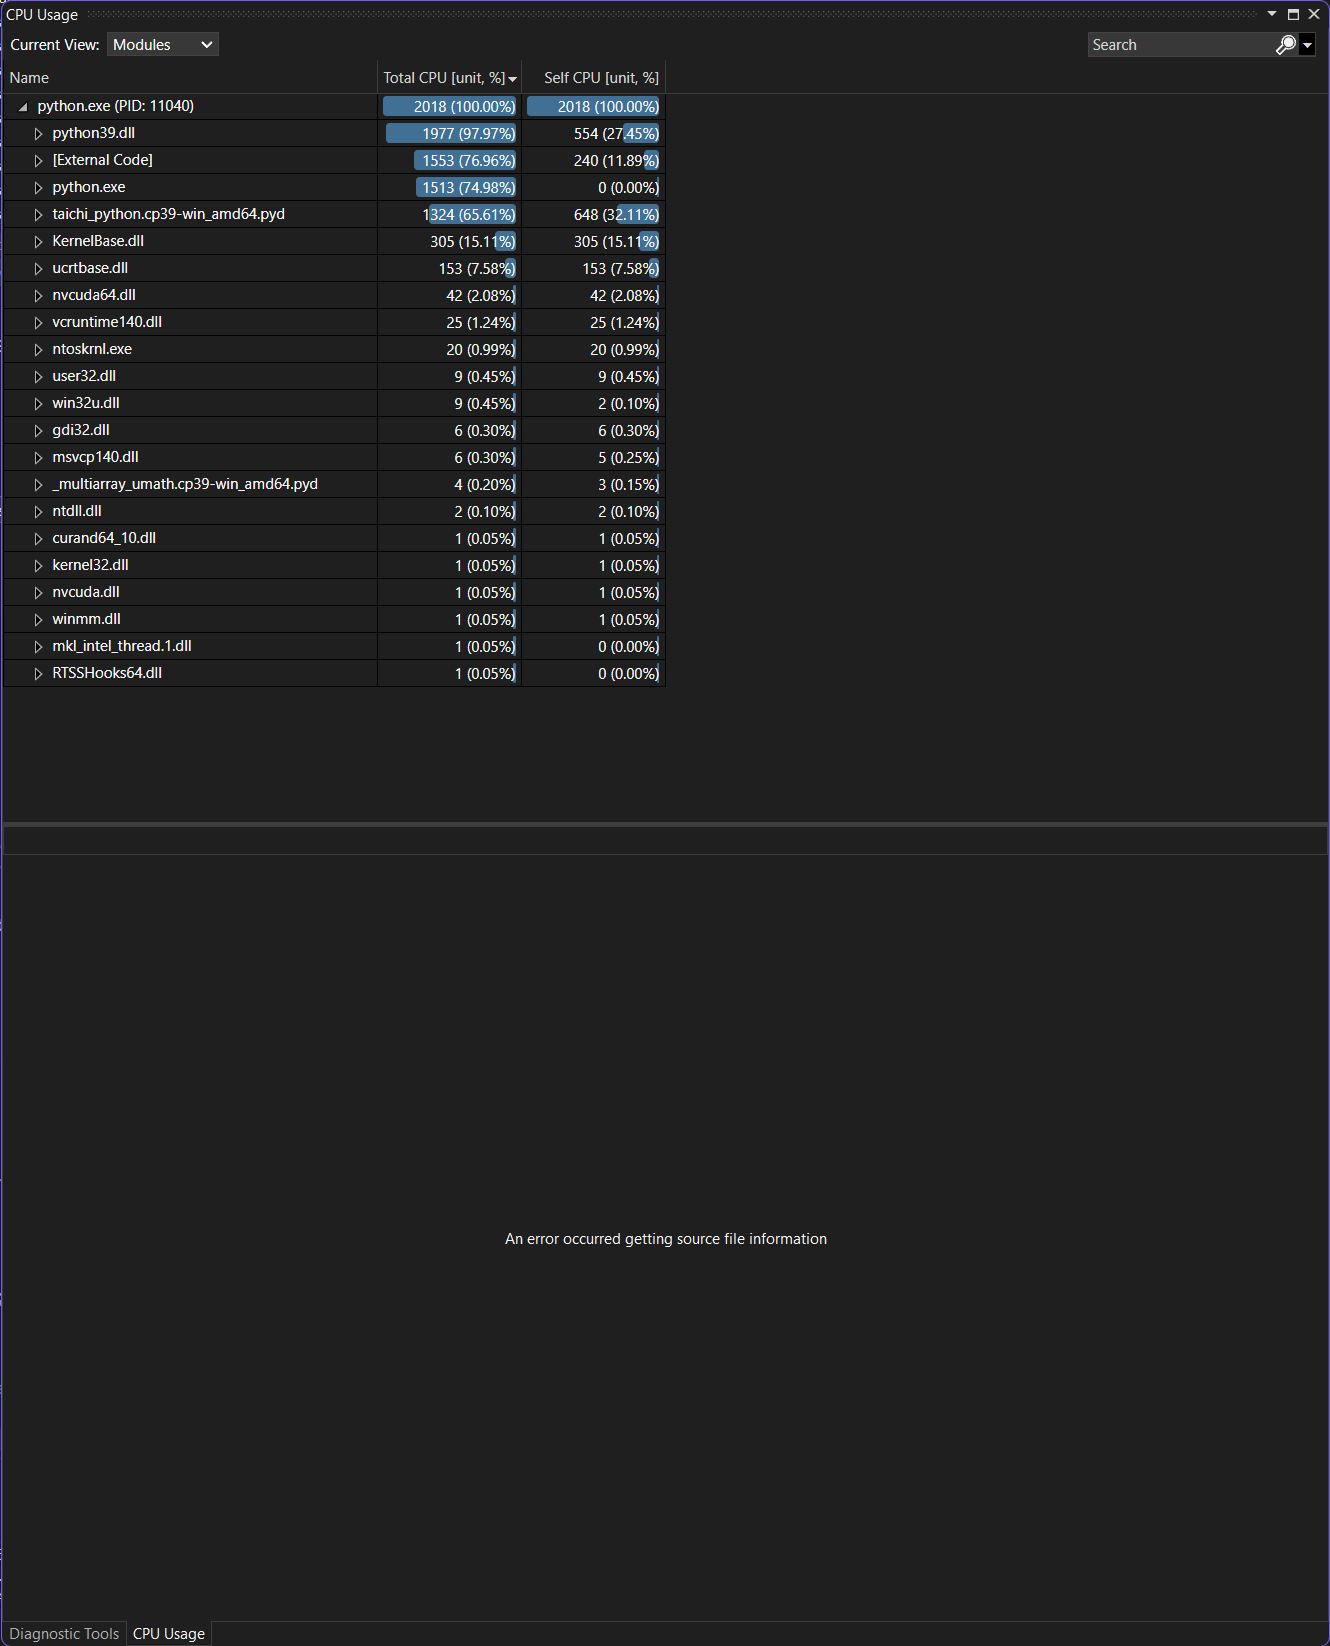Open the search options dropdown arrow
Image resolution: width=1330 pixels, height=1646 pixels.
[x=1307, y=45]
